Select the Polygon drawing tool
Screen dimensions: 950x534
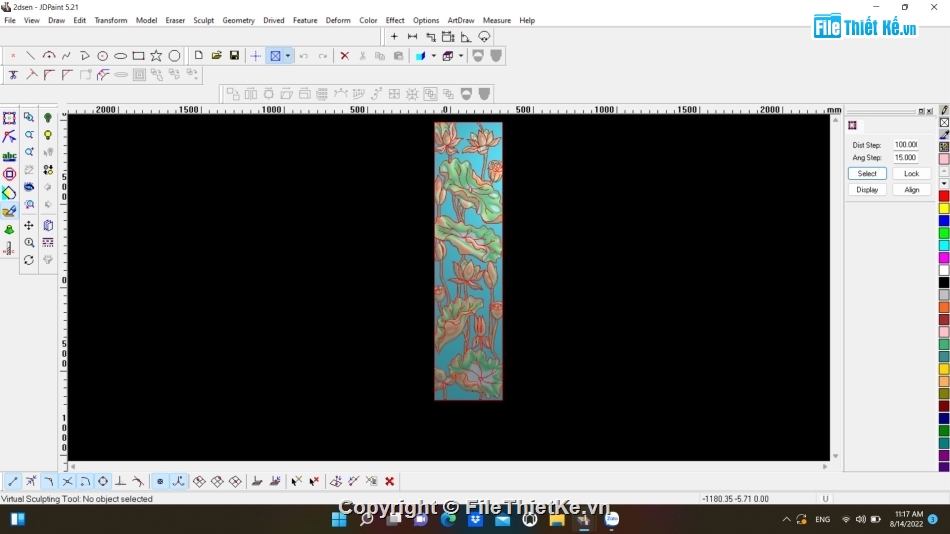(x=174, y=56)
